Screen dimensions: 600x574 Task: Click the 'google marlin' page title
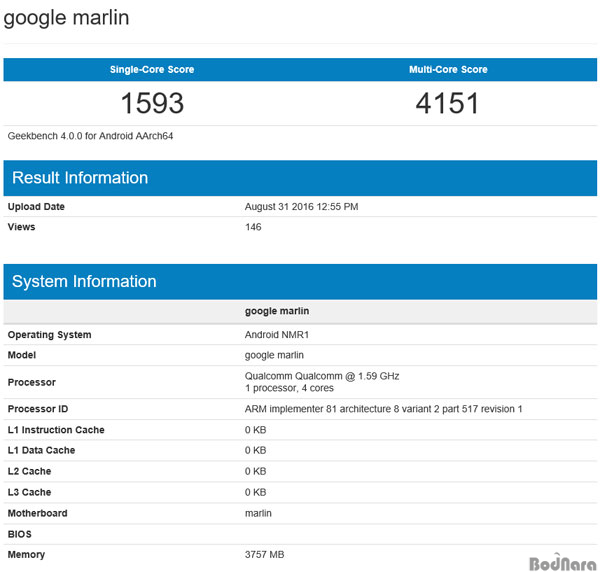66,18
